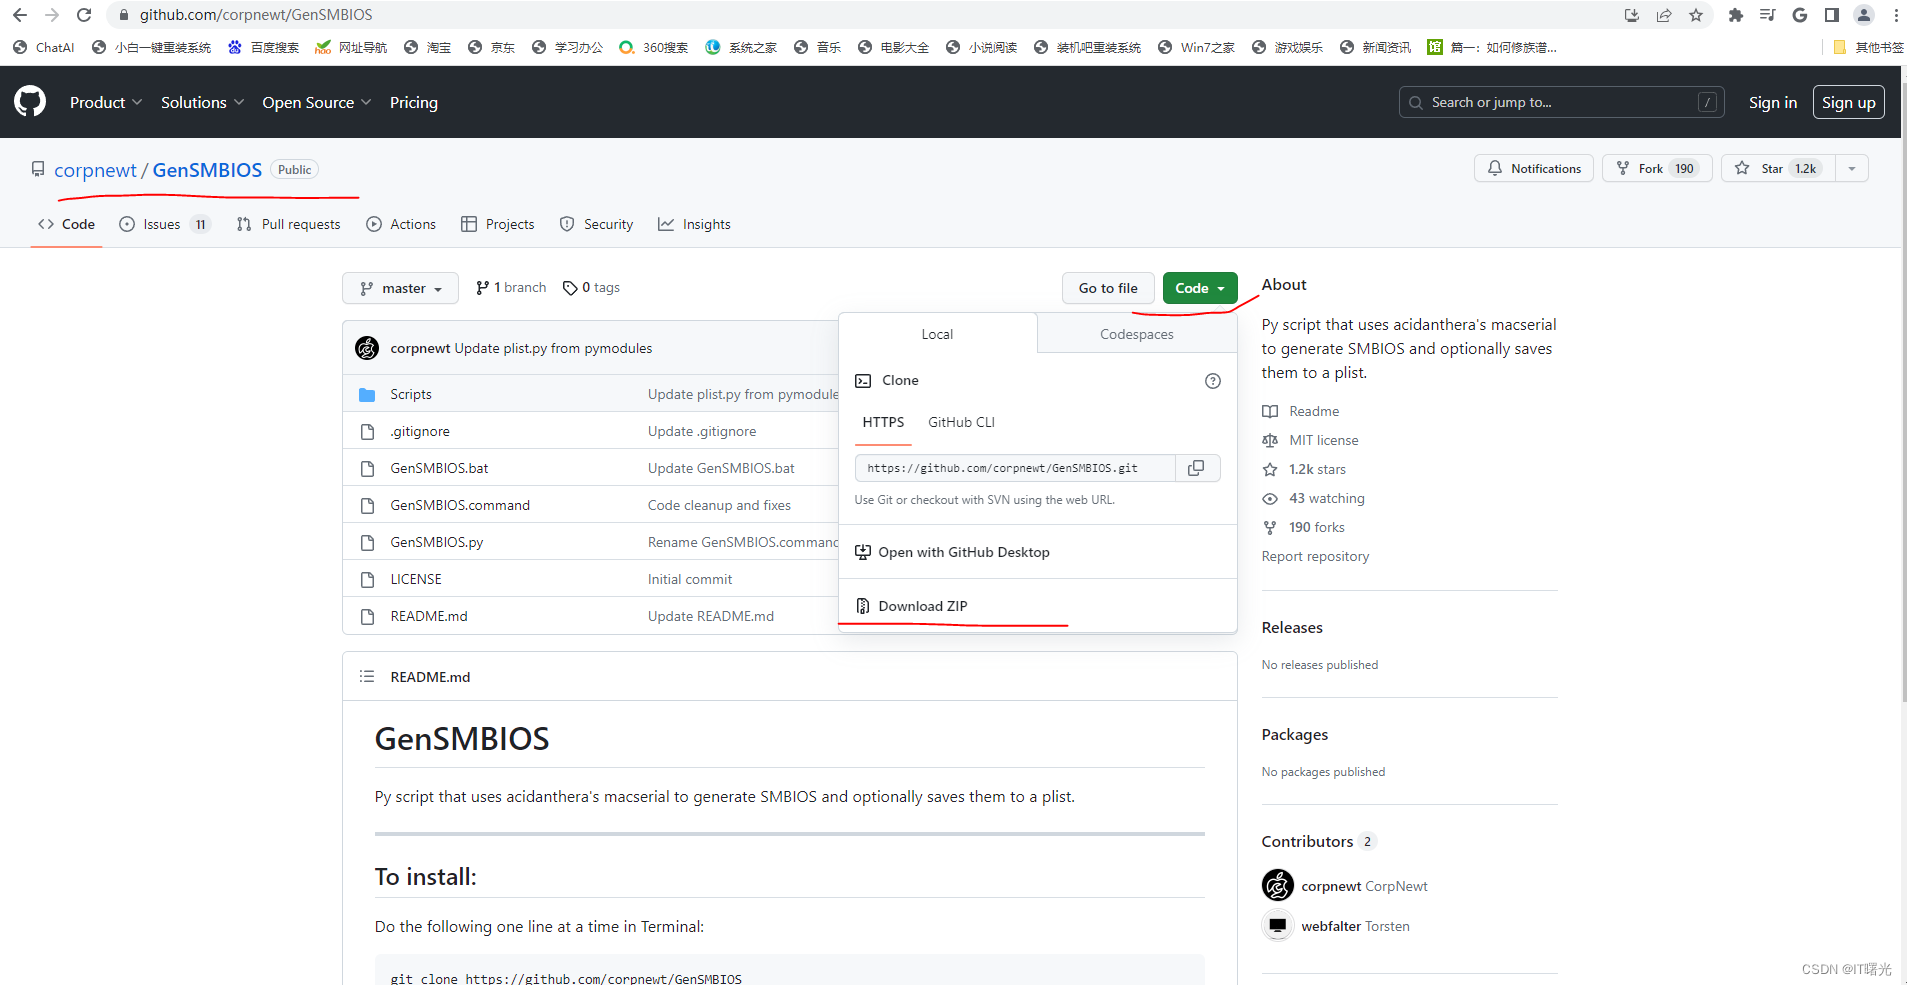
Task: Click the 0 tags link
Action: [591, 288]
